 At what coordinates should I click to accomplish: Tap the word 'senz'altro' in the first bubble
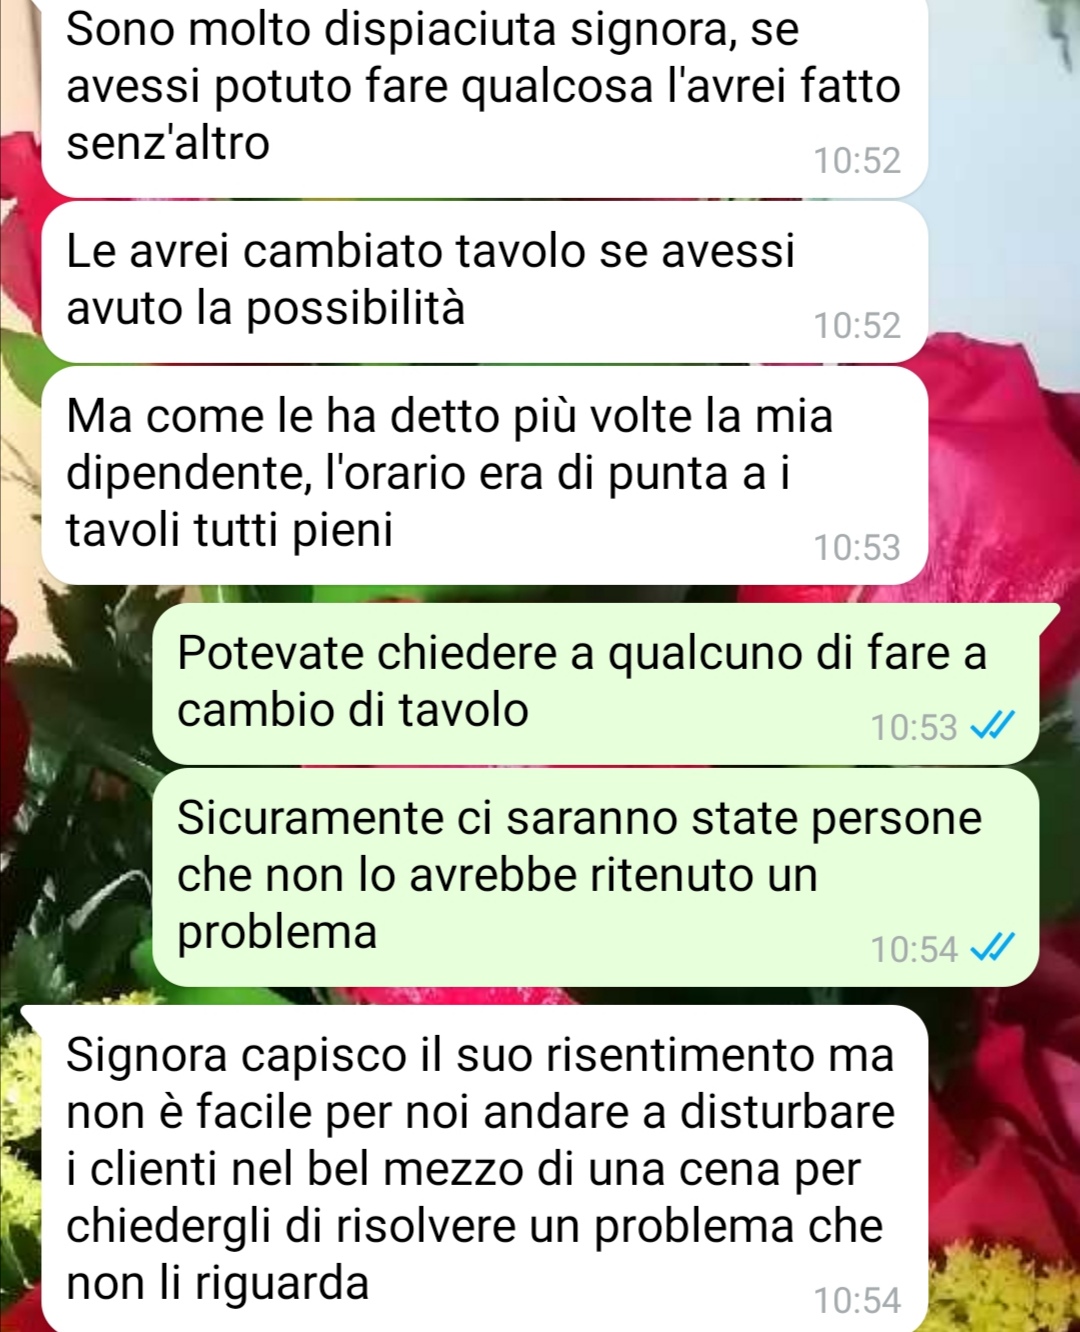click(x=168, y=143)
